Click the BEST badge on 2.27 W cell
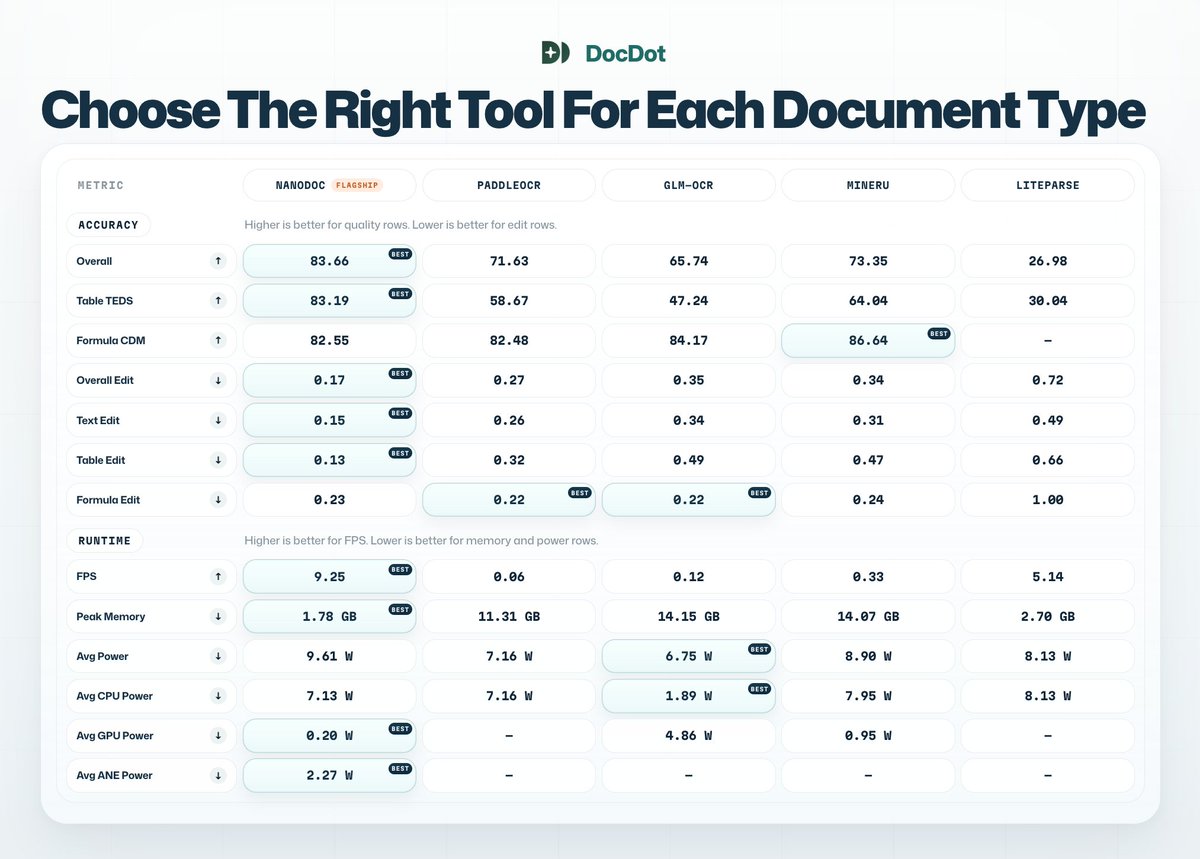The image size is (1200, 859). point(400,769)
